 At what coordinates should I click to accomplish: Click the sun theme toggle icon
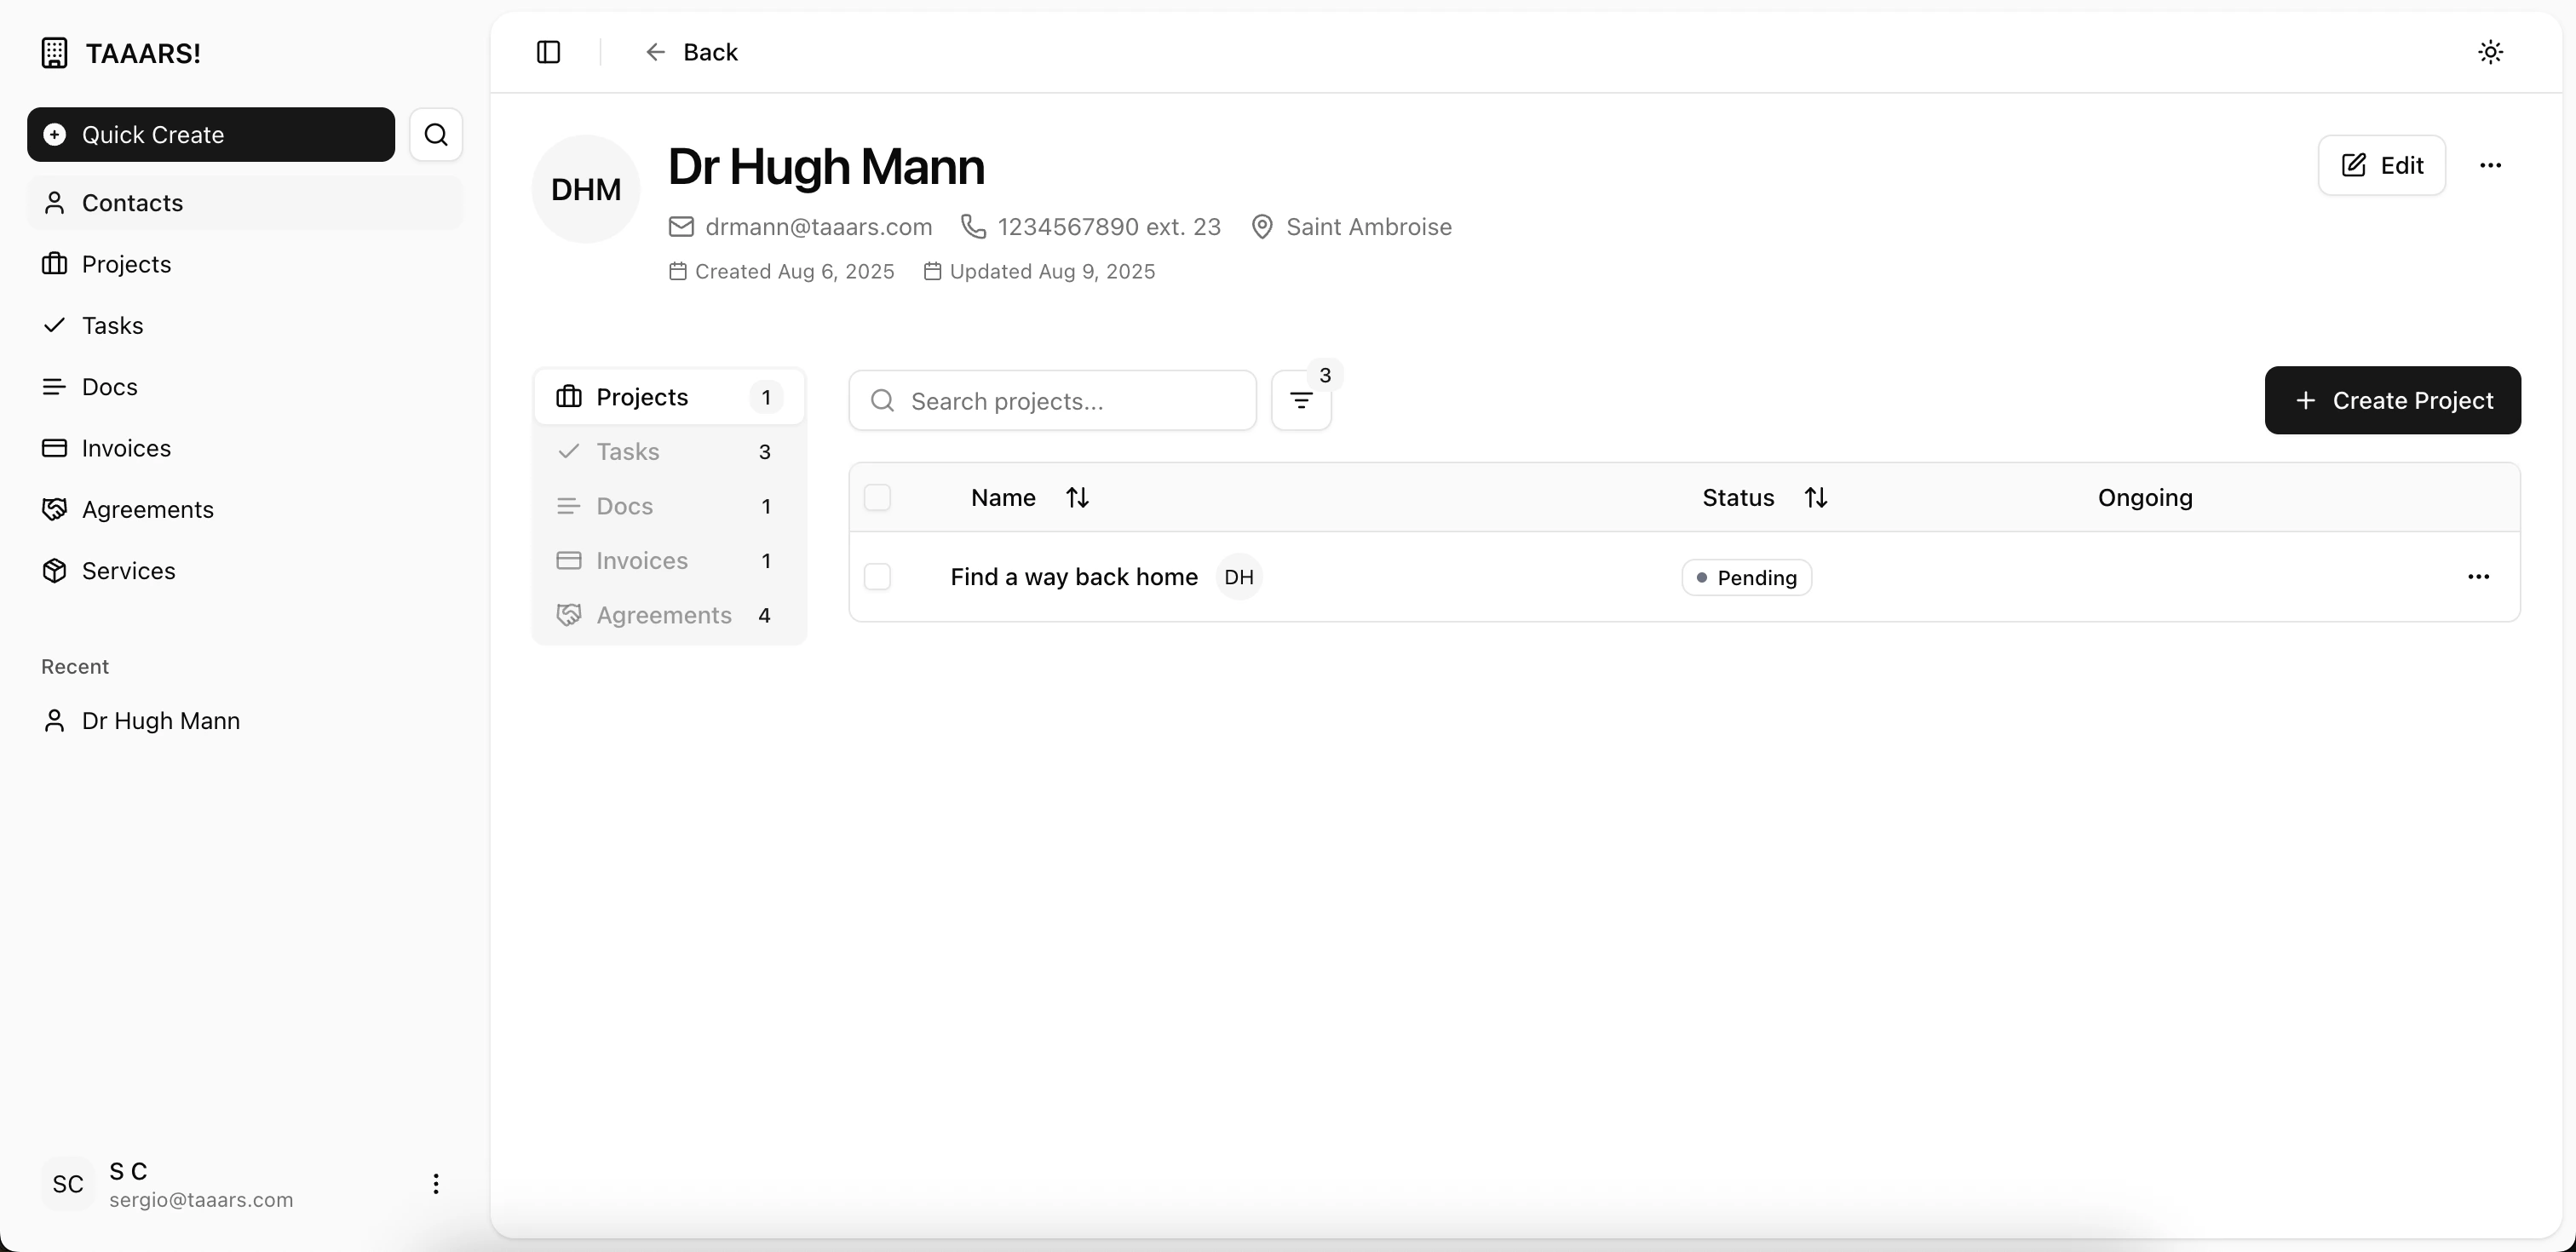(2490, 52)
